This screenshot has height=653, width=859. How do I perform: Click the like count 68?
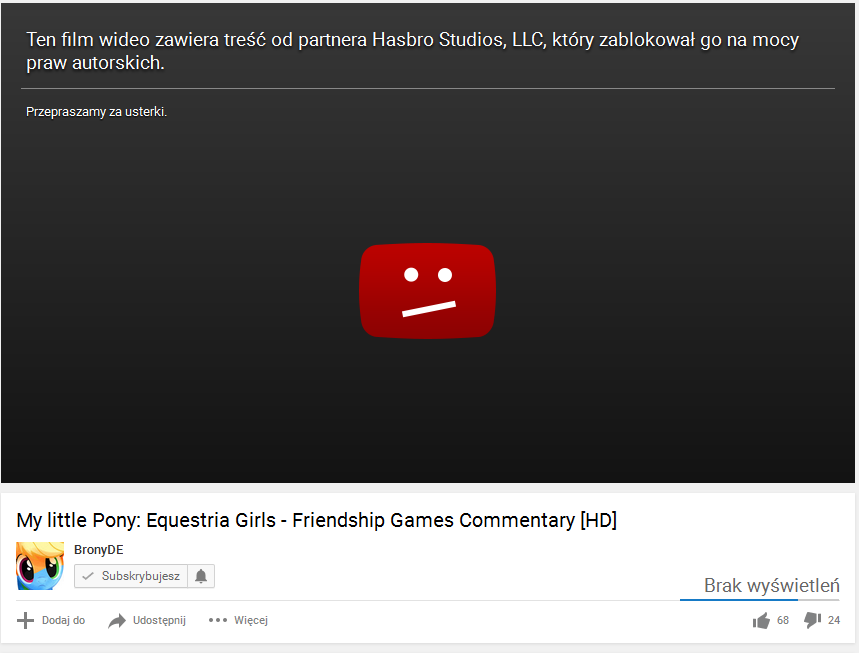click(x=783, y=620)
